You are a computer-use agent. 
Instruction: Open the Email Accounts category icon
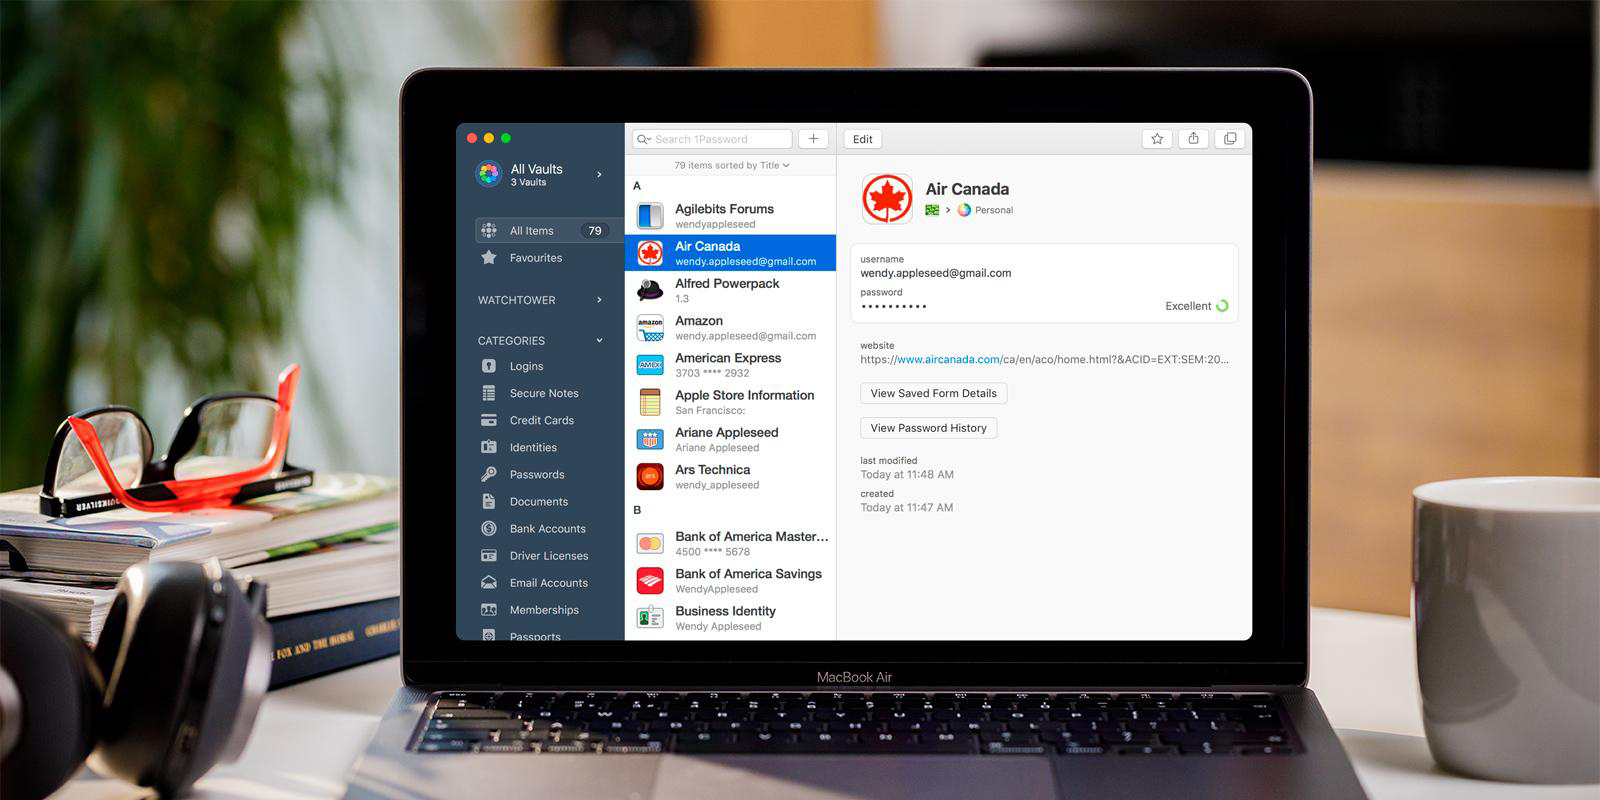pyautogui.click(x=489, y=582)
